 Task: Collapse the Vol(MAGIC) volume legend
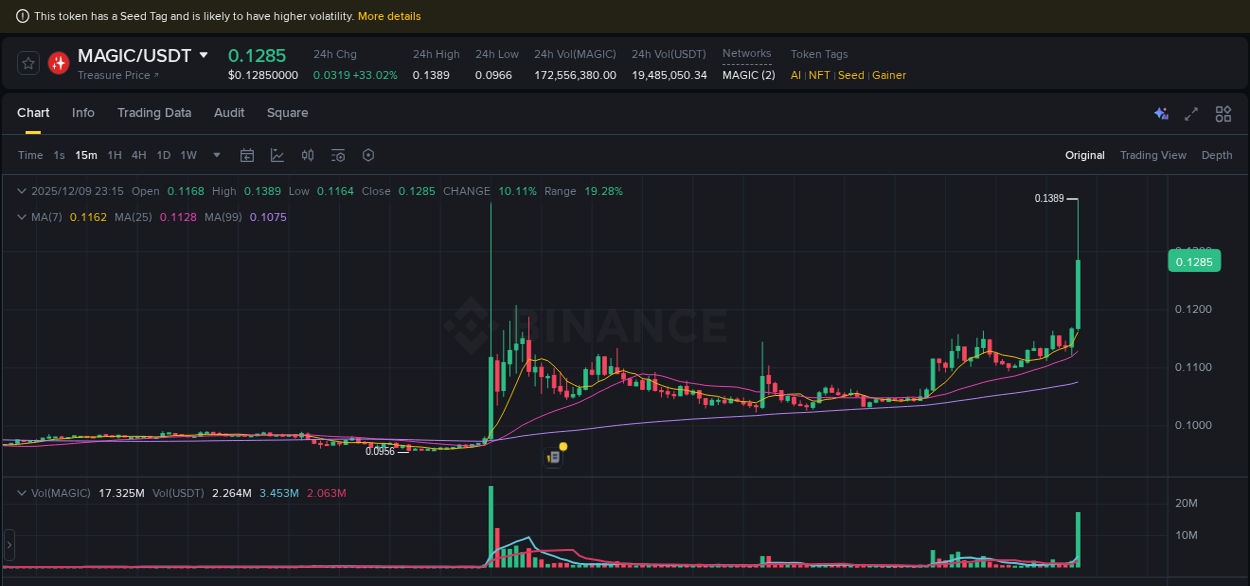coord(21,493)
